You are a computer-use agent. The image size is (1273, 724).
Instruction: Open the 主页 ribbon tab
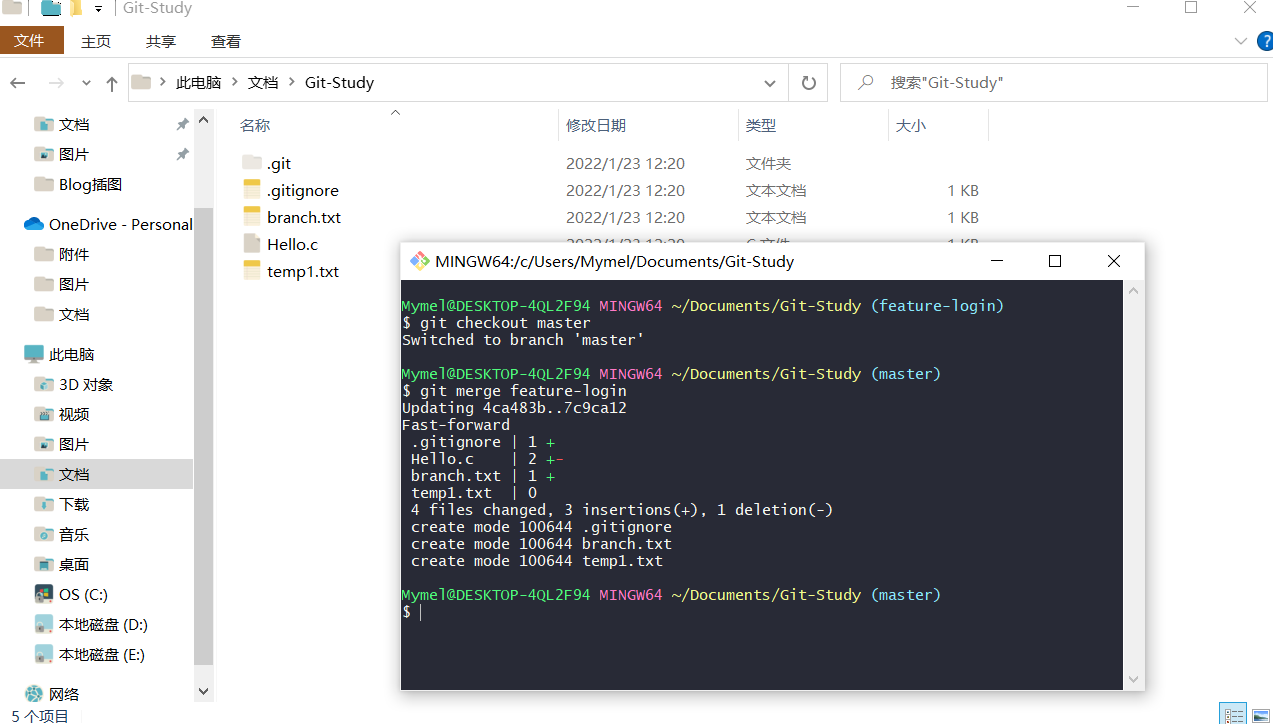[96, 41]
